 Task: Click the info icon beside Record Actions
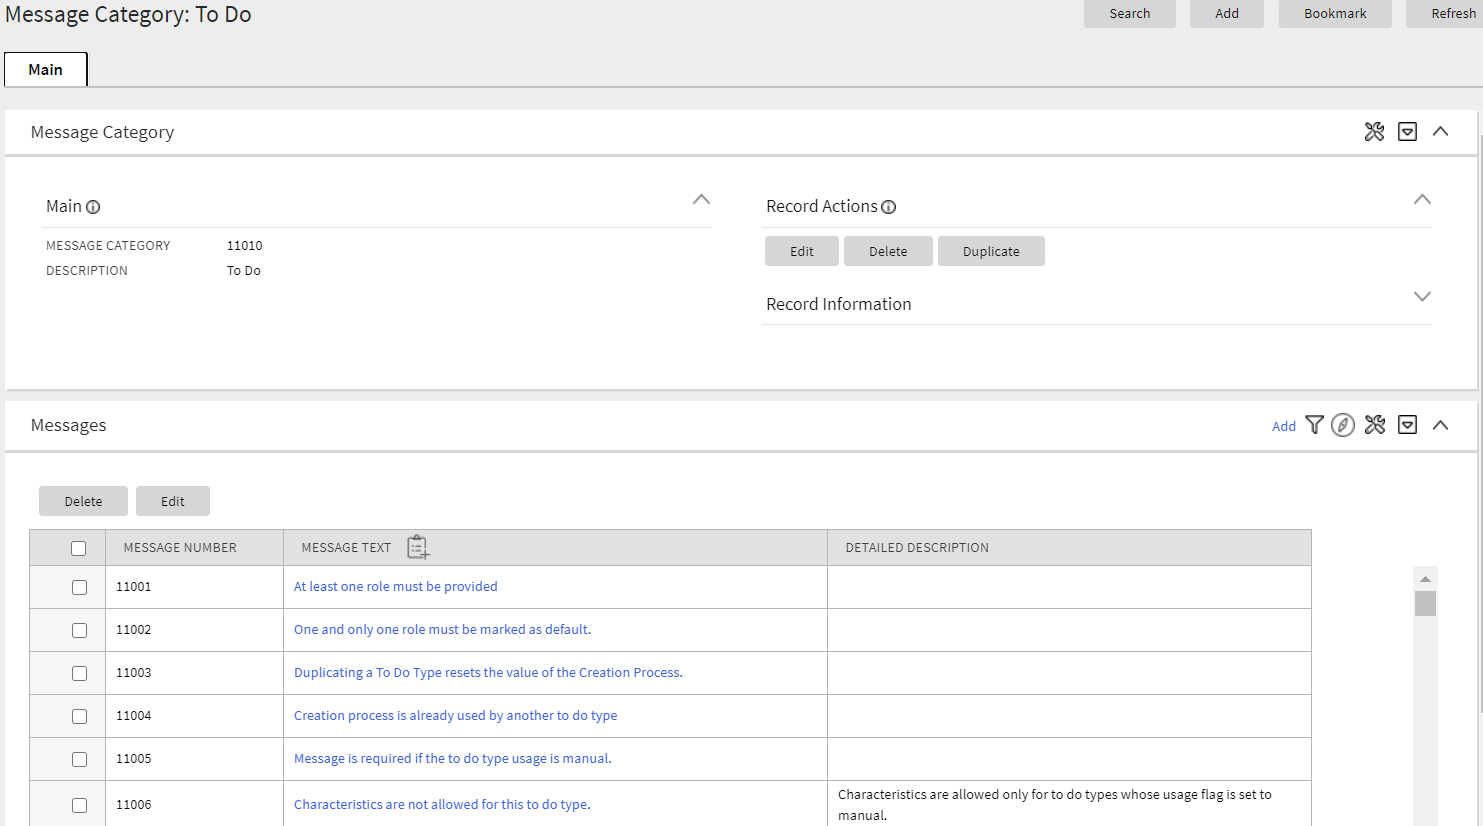coord(889,207)
